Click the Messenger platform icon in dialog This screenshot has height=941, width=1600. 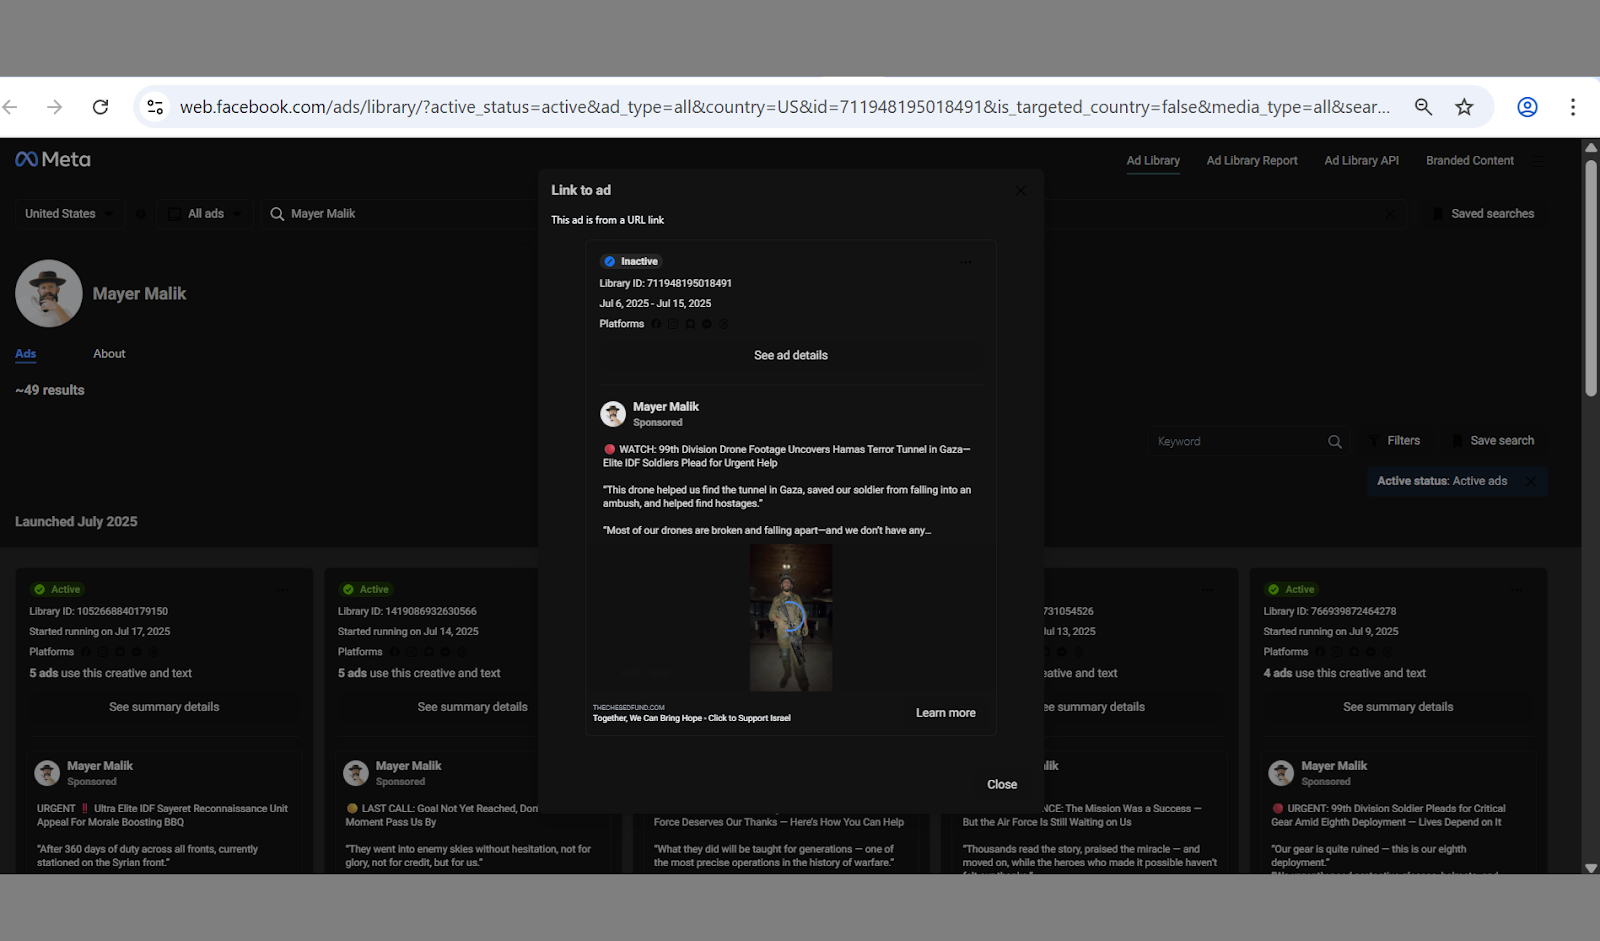707,324
